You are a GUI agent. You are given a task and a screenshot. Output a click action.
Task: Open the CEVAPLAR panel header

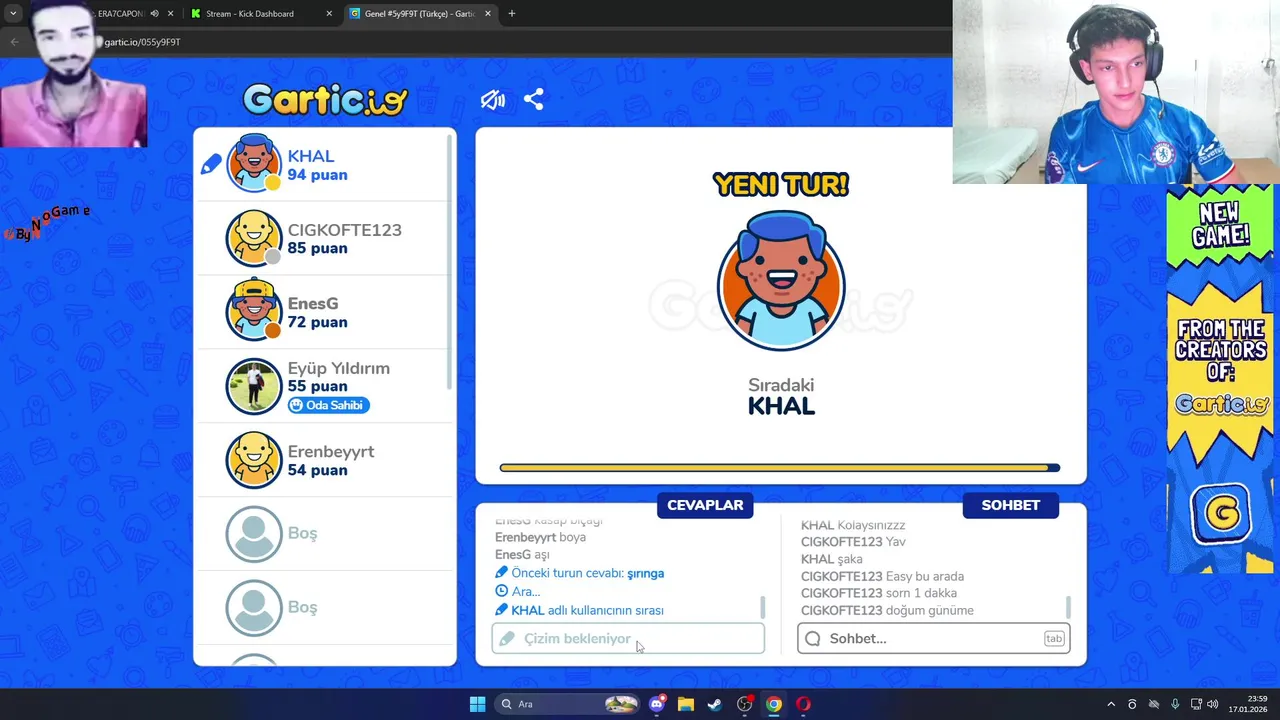pyautogui.click(x=705, y=505)
